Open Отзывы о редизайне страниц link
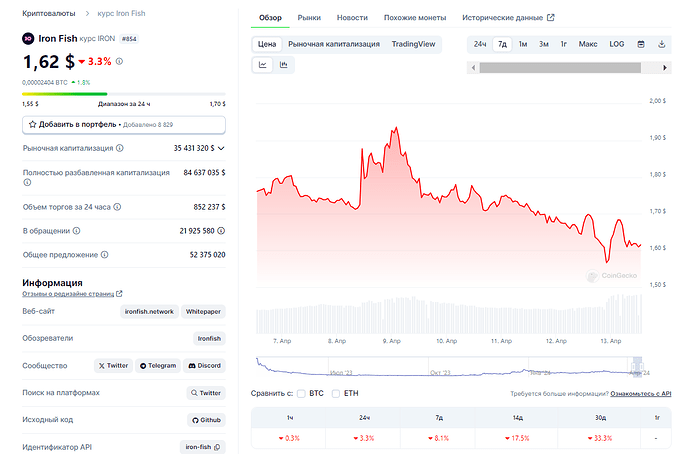 click(68, 293)
